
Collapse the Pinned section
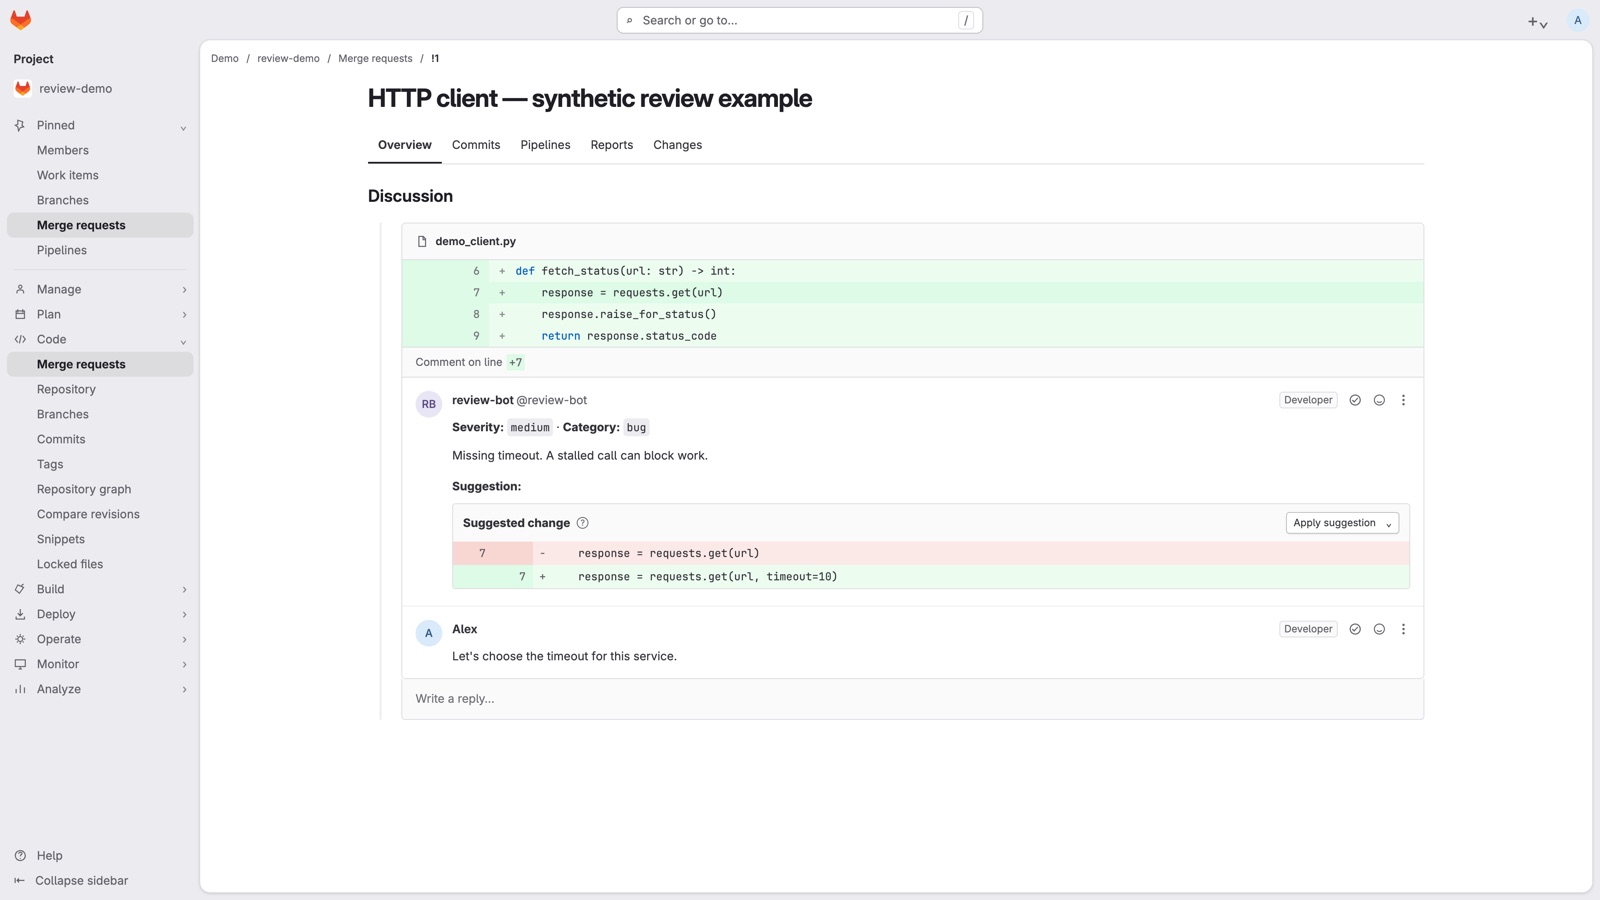[183, 127]
